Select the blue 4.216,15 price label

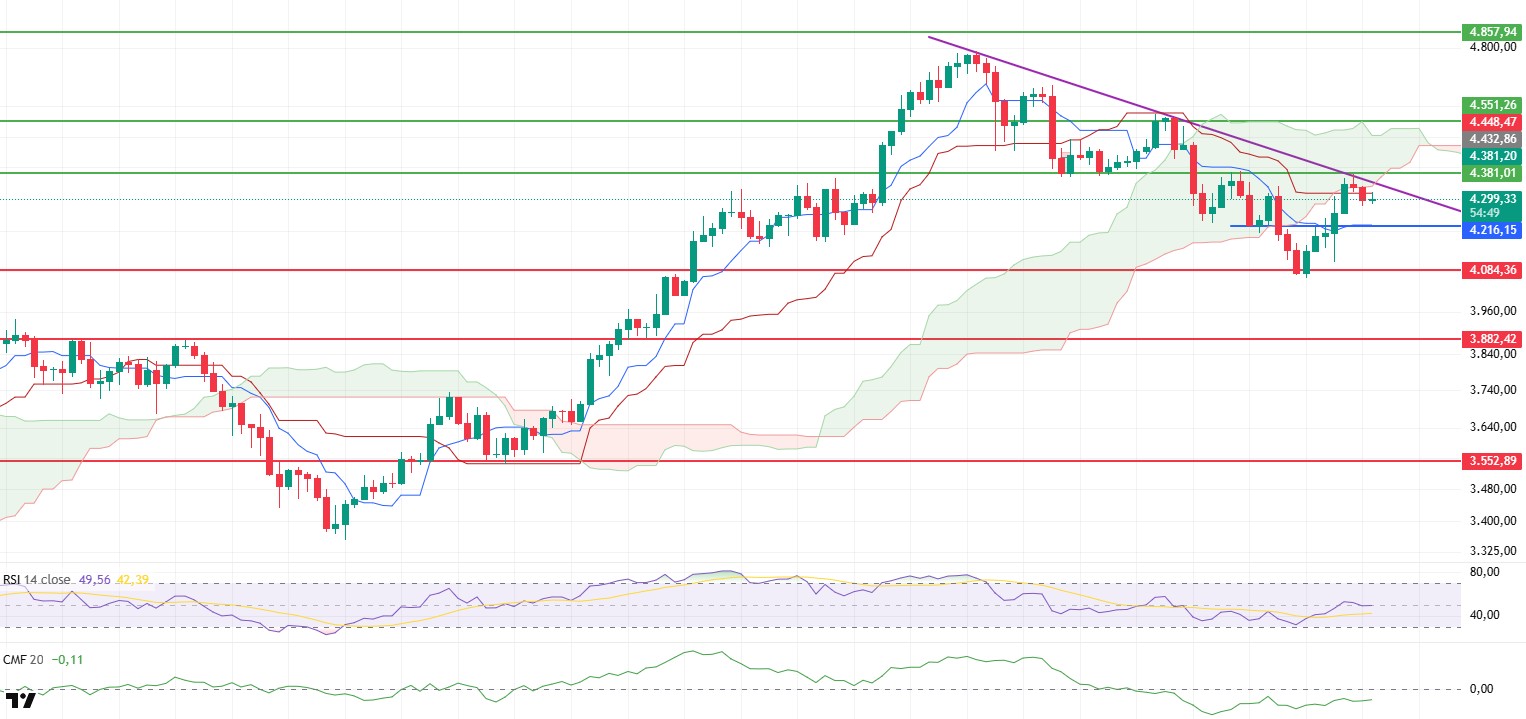(1490, 230)
